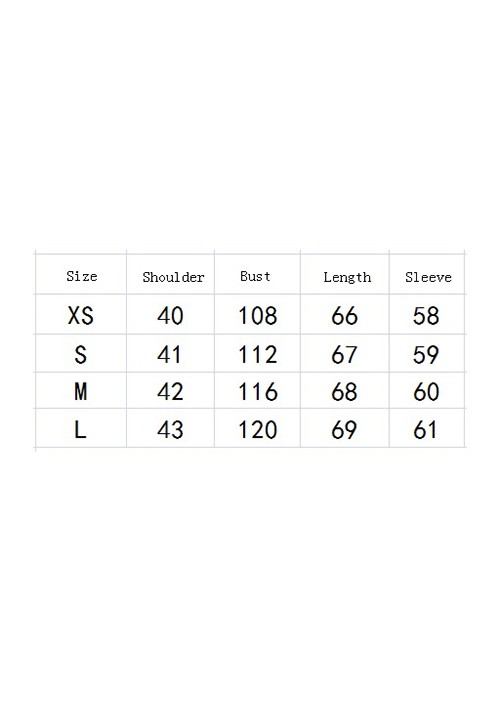Click XS shoulder value 40

170,316
